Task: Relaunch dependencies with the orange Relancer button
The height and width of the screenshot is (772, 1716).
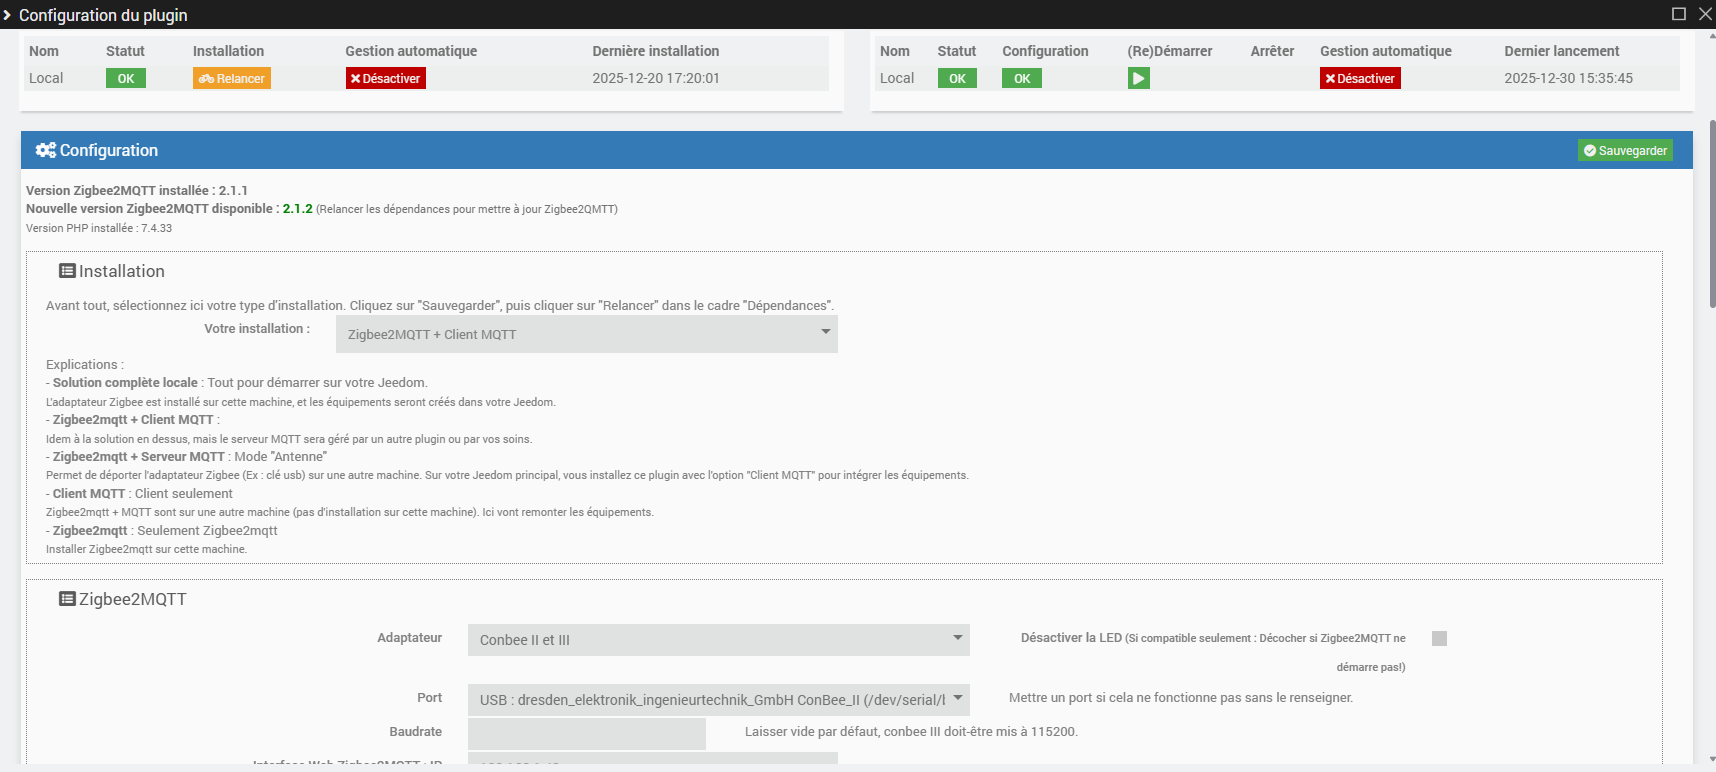Action: [232, 78]
